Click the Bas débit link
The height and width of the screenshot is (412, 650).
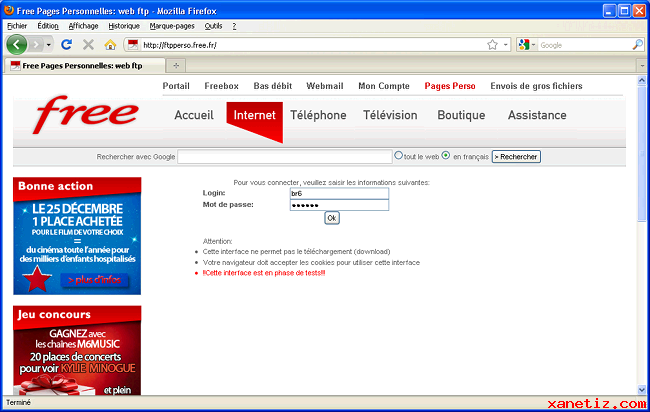click(x=272, y=86)
